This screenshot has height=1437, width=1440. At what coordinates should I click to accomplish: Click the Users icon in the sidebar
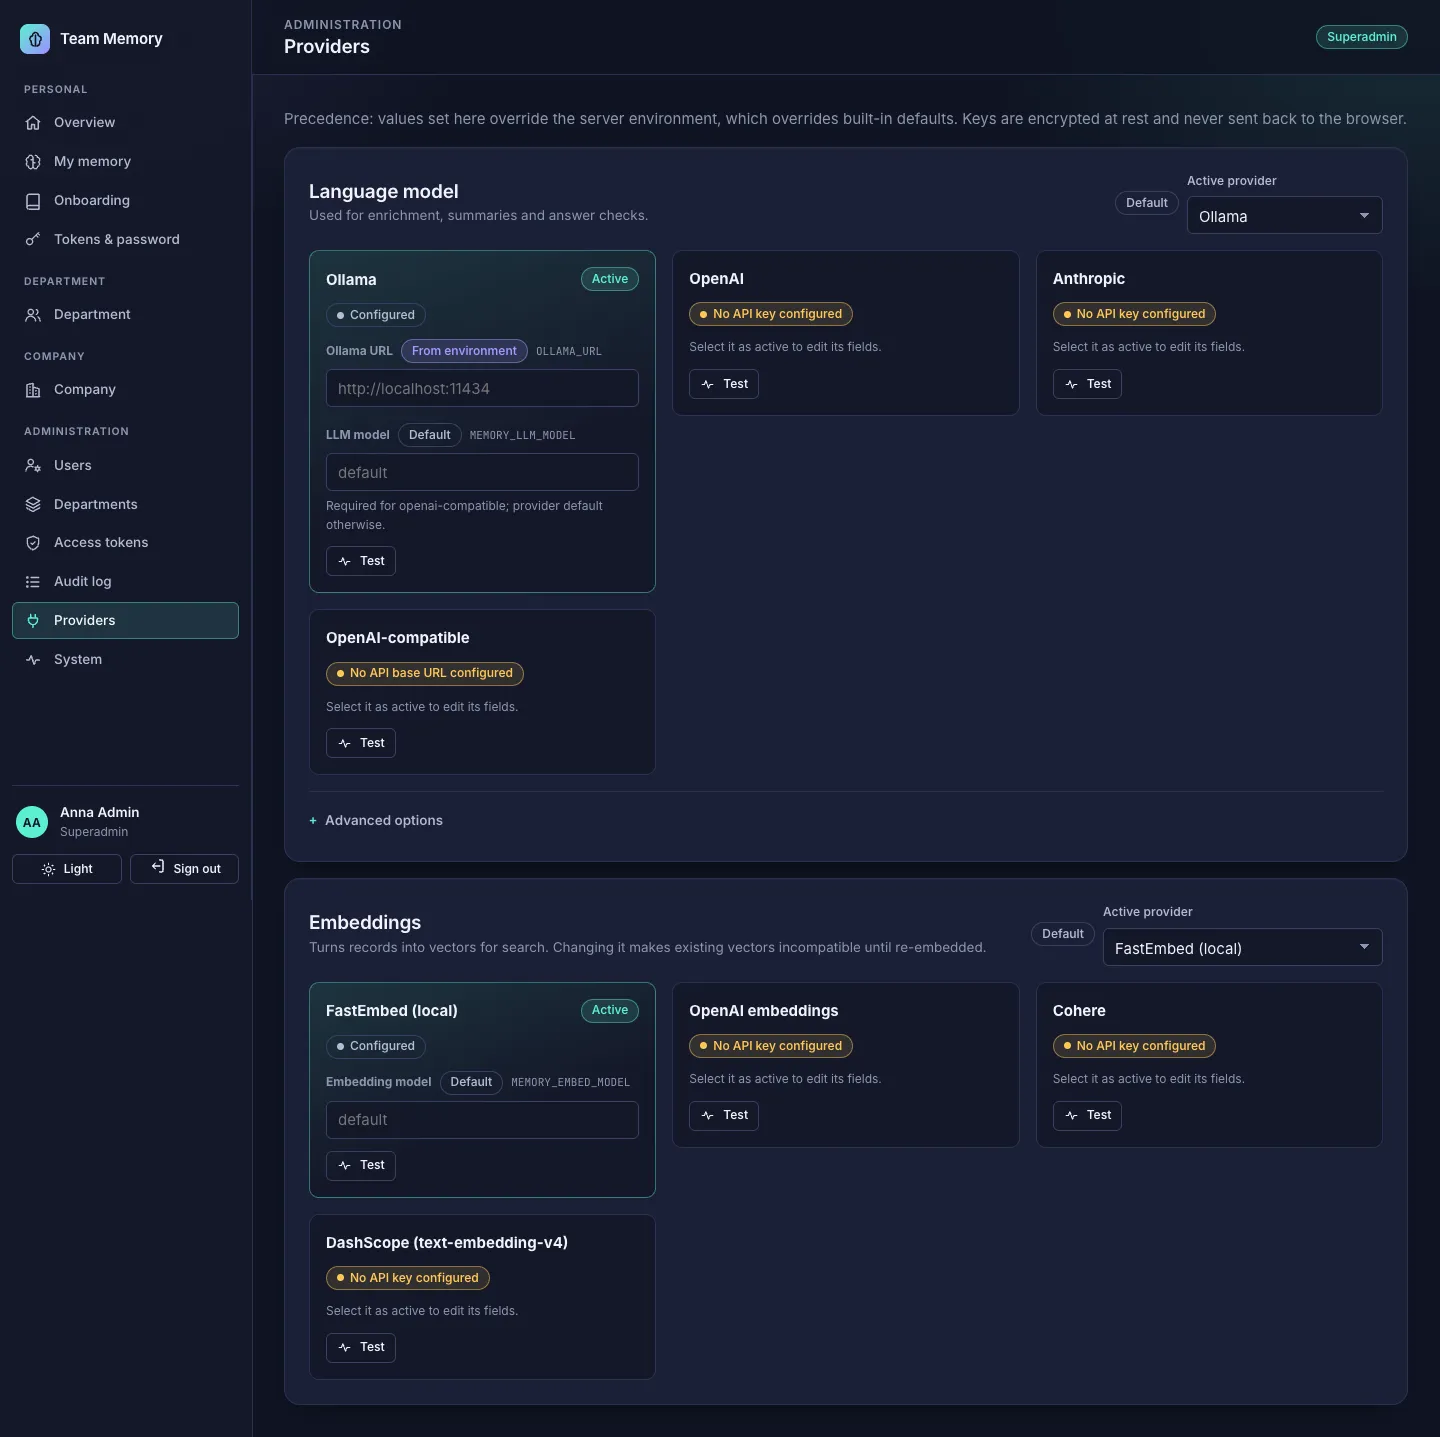33,466
